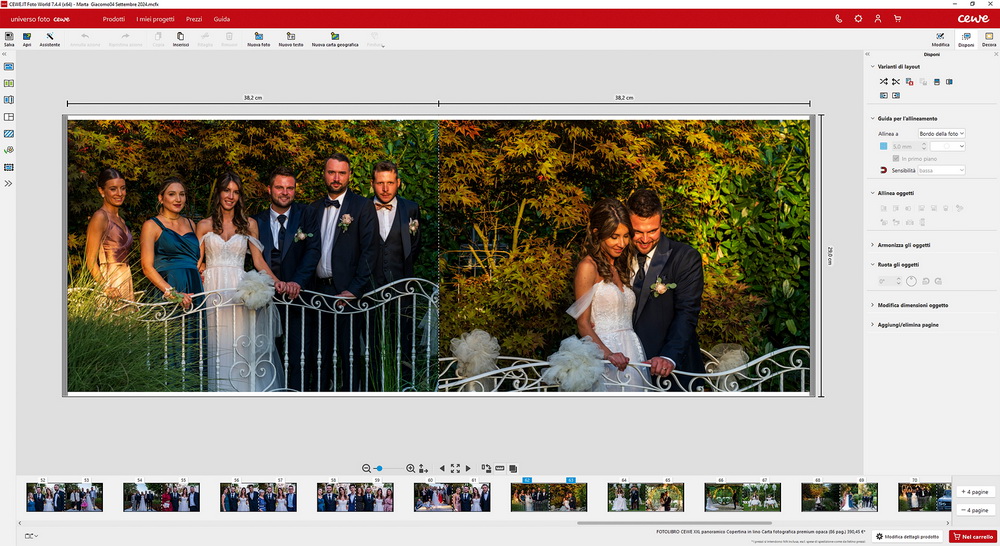The width and height of the screenshot is (1000, 546).
Task: Open the guide line style dropdown
Action: (x=948, y=146)
